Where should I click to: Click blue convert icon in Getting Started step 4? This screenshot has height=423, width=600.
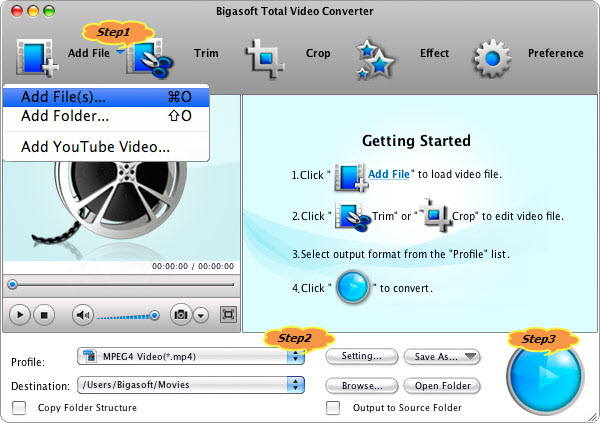point(352,287)
